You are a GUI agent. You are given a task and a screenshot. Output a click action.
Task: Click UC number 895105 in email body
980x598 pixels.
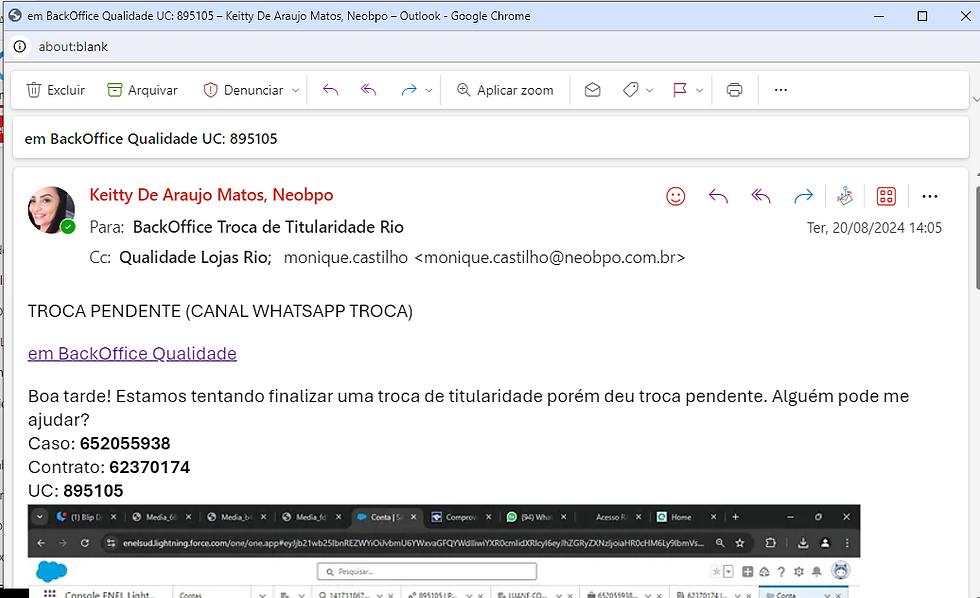click(93, 491)
